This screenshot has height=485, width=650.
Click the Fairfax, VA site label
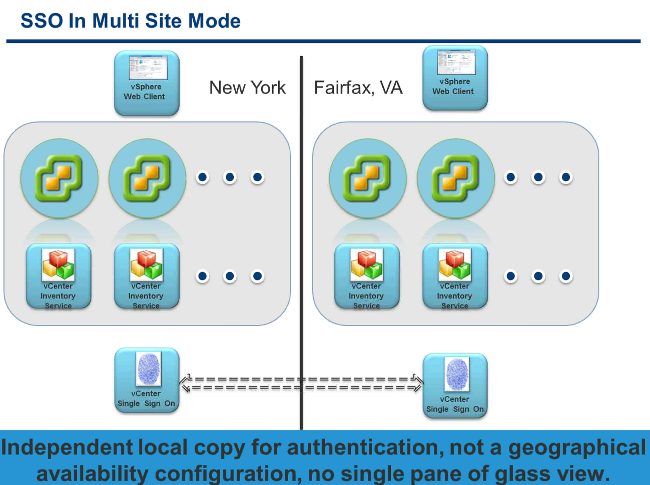[x=358, y=87]
